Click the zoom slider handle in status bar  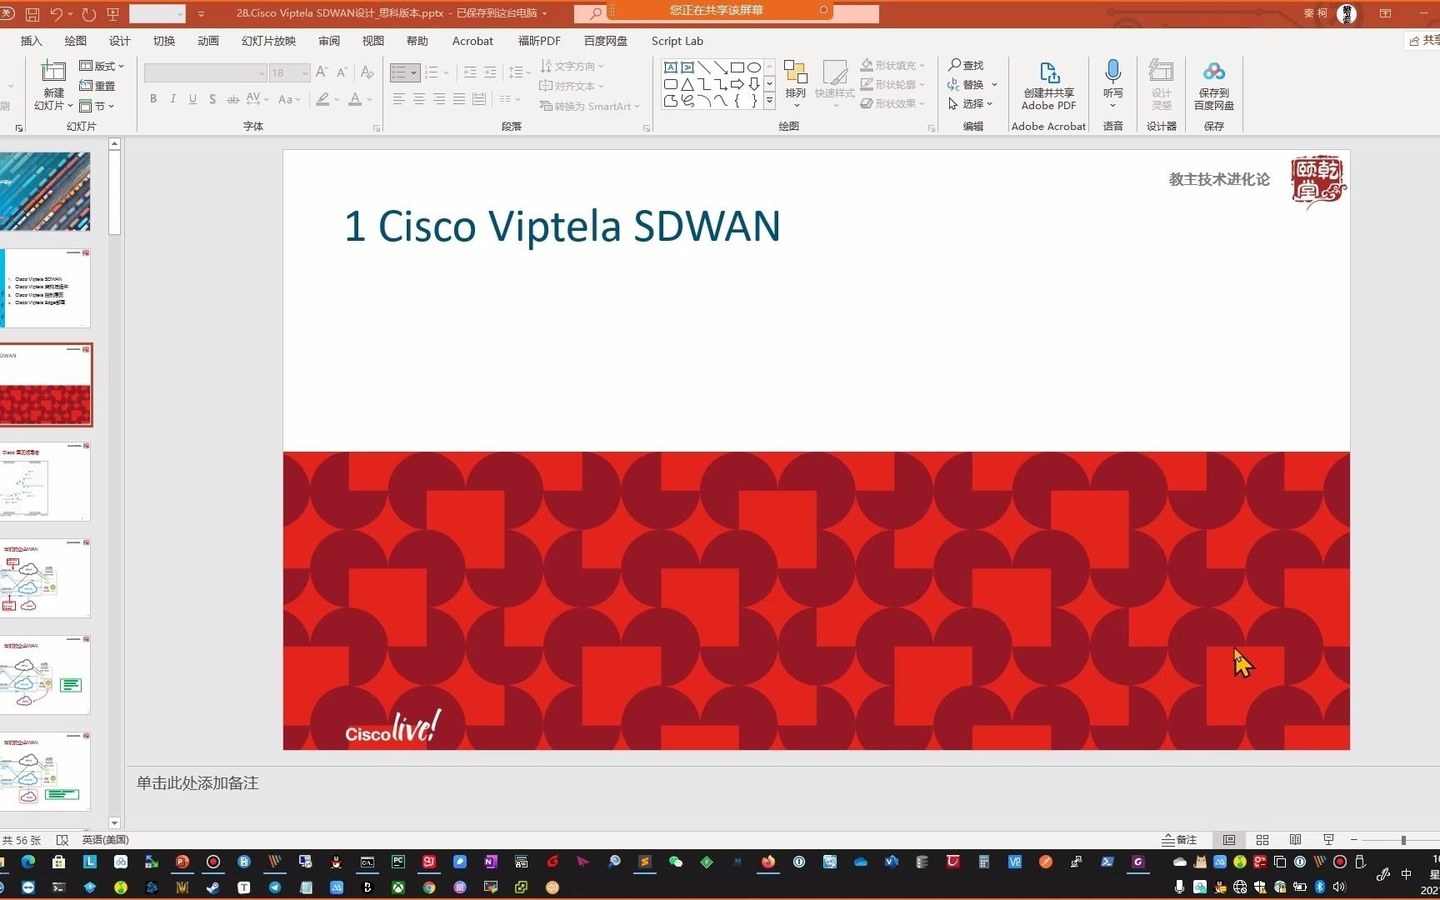click(x=1403, y=840)
